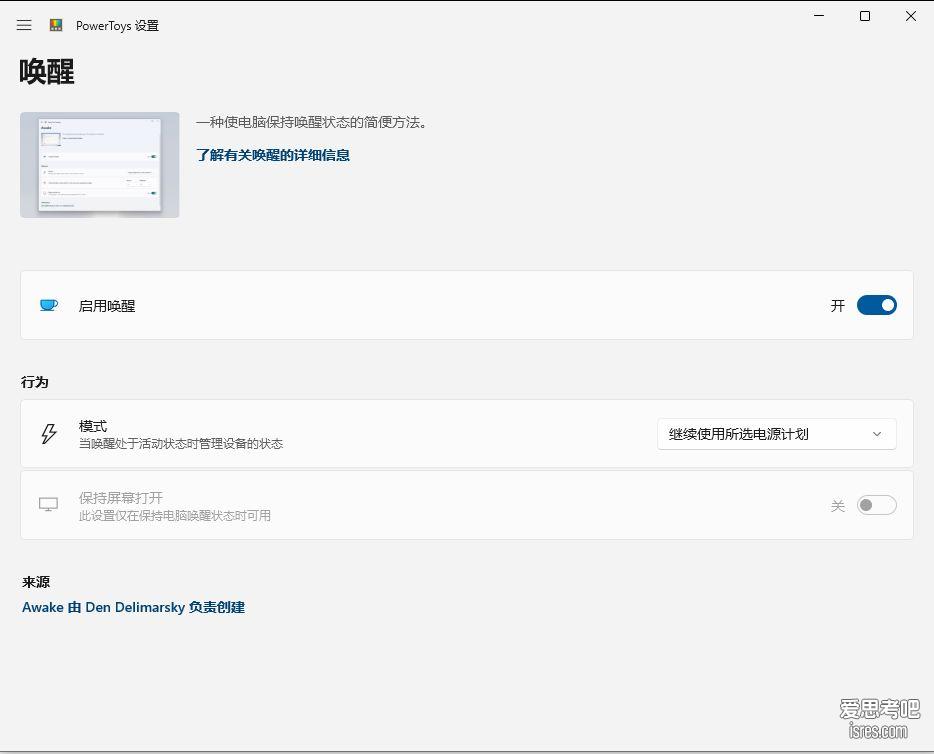Click the 此设置仅在保持电脑唤醒状态时可用 text

(x=175, y=516)
